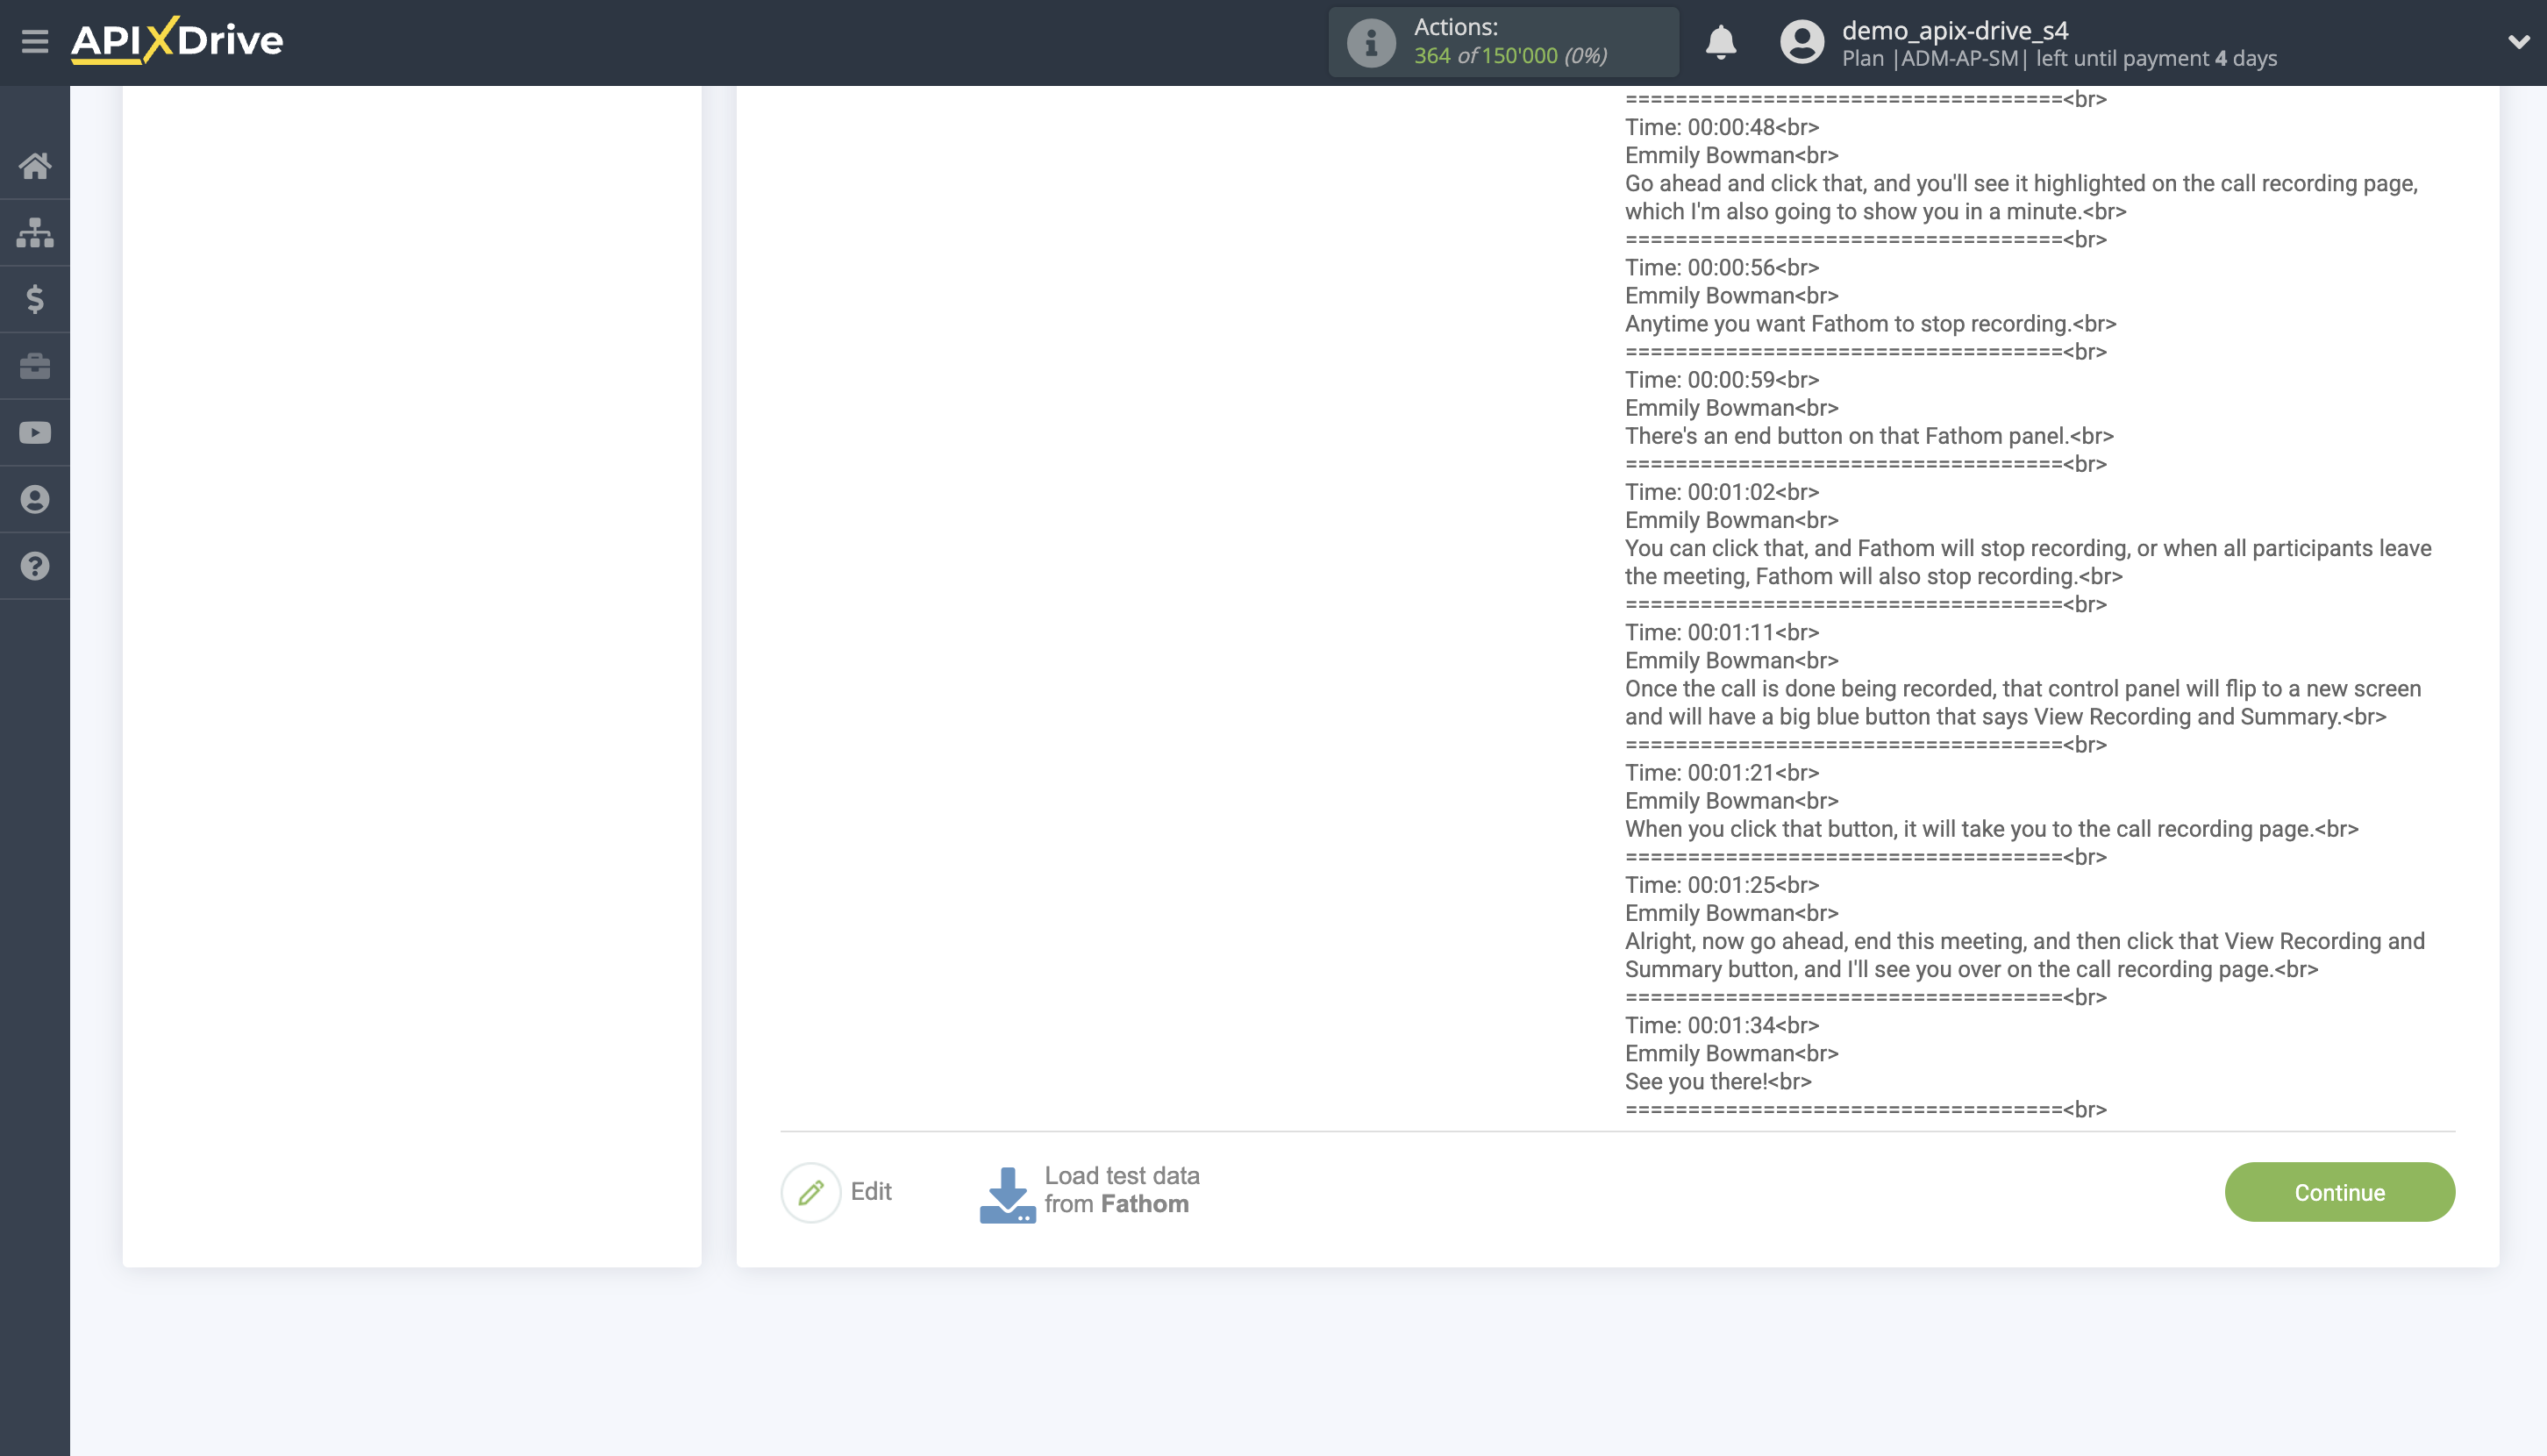Click the pencil Edit icon
Screen dimensions: 2547x1456
[812, 1192]
